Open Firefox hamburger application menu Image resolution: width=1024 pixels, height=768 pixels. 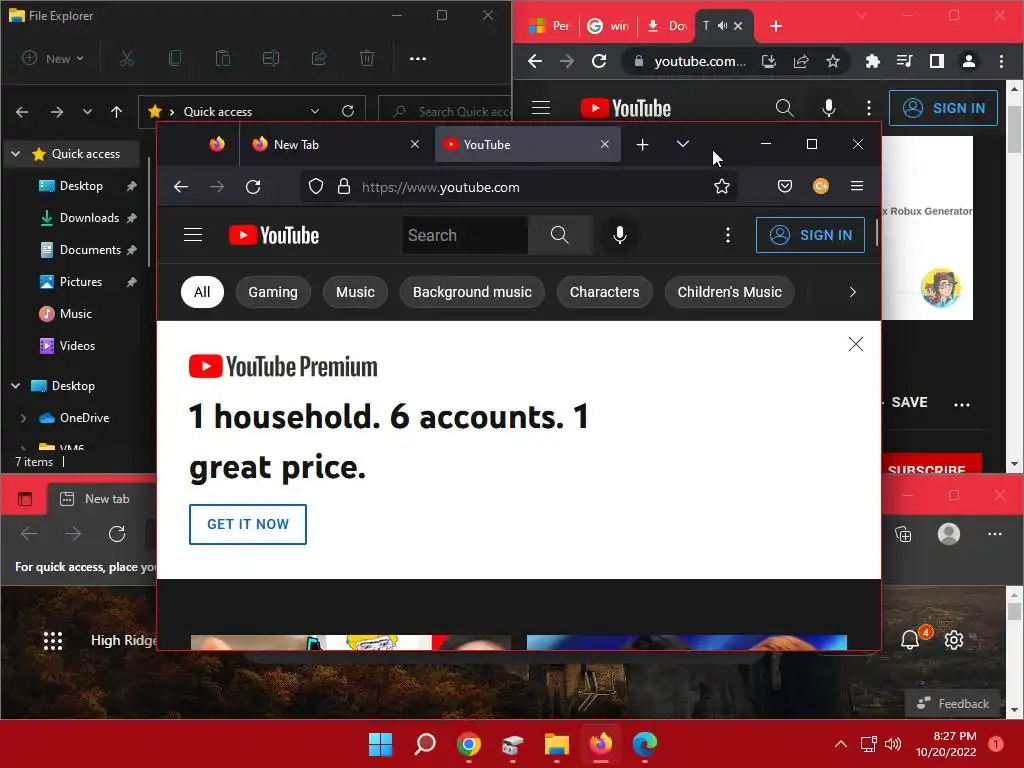(x=857, y=187)
